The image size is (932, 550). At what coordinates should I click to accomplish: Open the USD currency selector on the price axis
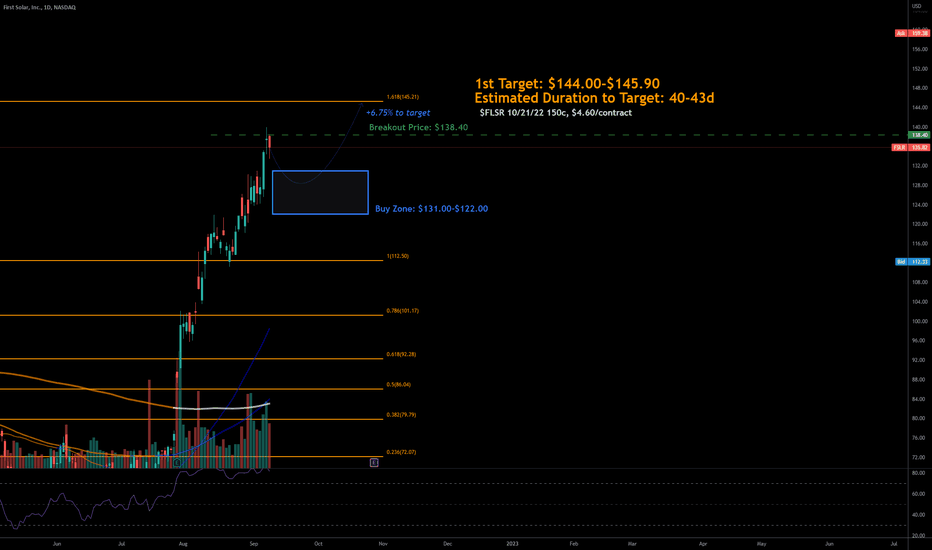point(916,6)
